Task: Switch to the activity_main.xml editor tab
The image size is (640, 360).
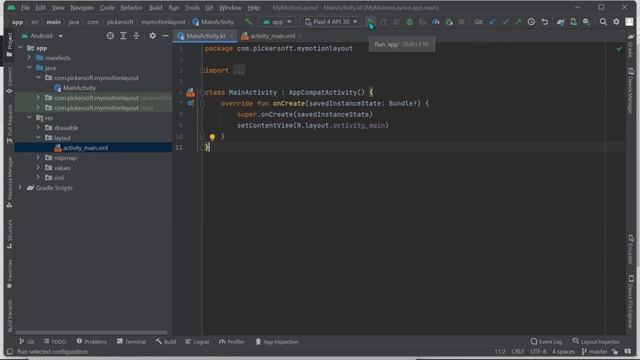Action: click(x=272, y=36)
